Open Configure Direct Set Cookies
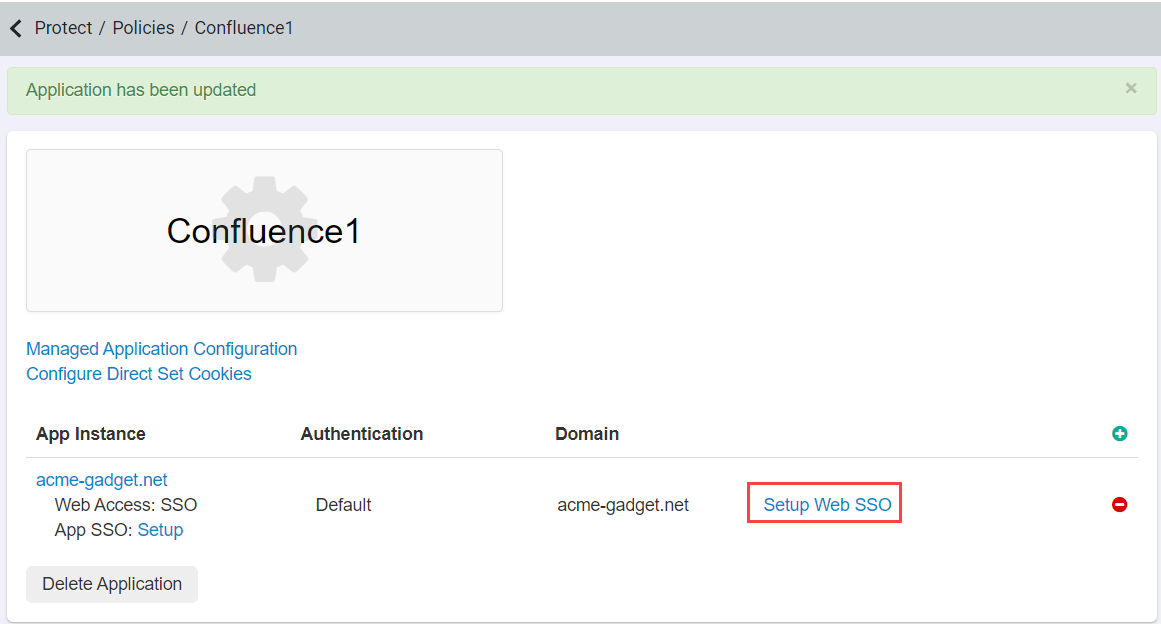 pyautogui.click(x=139, y=373)
